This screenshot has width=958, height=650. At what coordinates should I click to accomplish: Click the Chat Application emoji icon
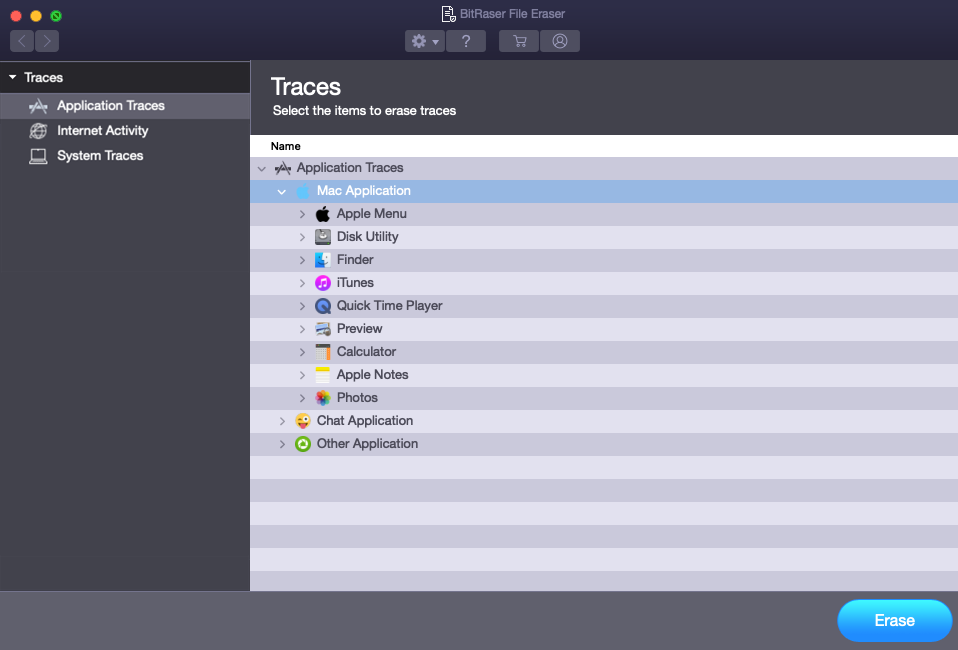tap(302, 421)
